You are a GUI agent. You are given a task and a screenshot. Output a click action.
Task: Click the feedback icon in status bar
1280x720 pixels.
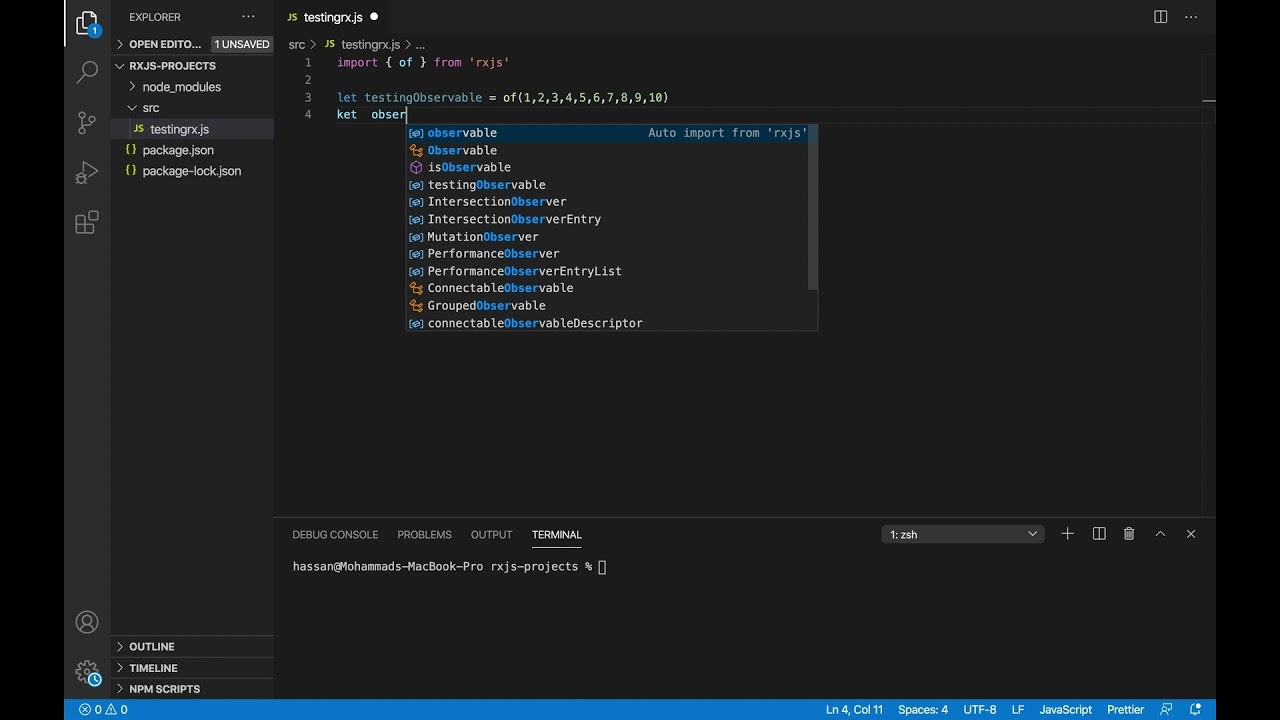click(x=1166, y=710)
